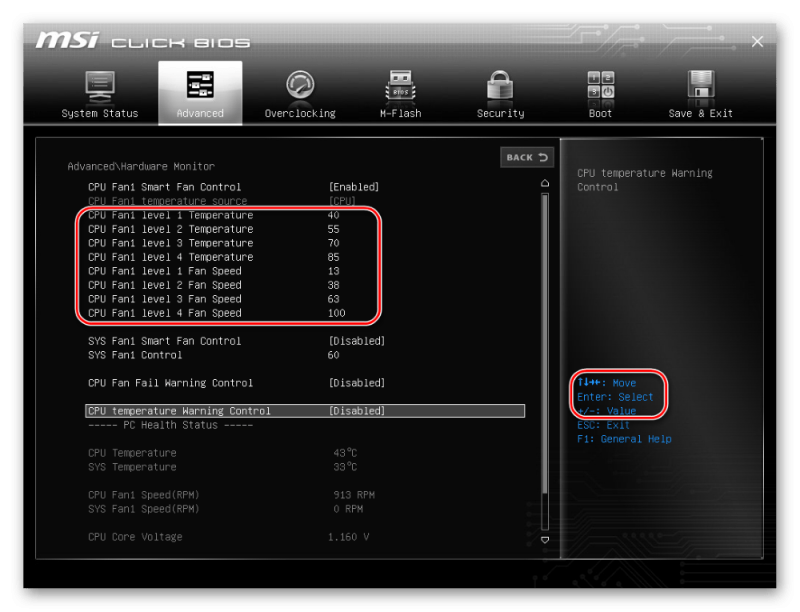Click the vertical scrollbar track
The height and width of the screenshot is (612, 800).
[x=545, y=361]
